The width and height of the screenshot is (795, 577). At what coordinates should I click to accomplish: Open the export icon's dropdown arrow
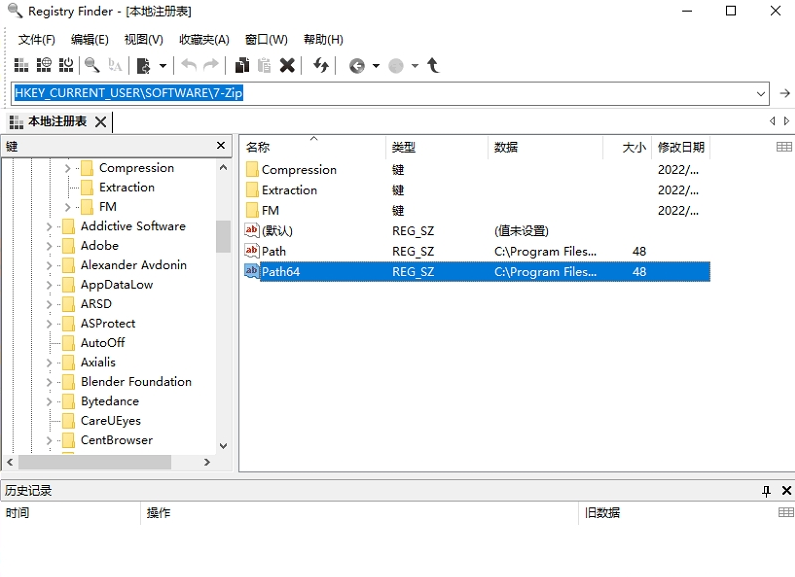tap(163, 65)
